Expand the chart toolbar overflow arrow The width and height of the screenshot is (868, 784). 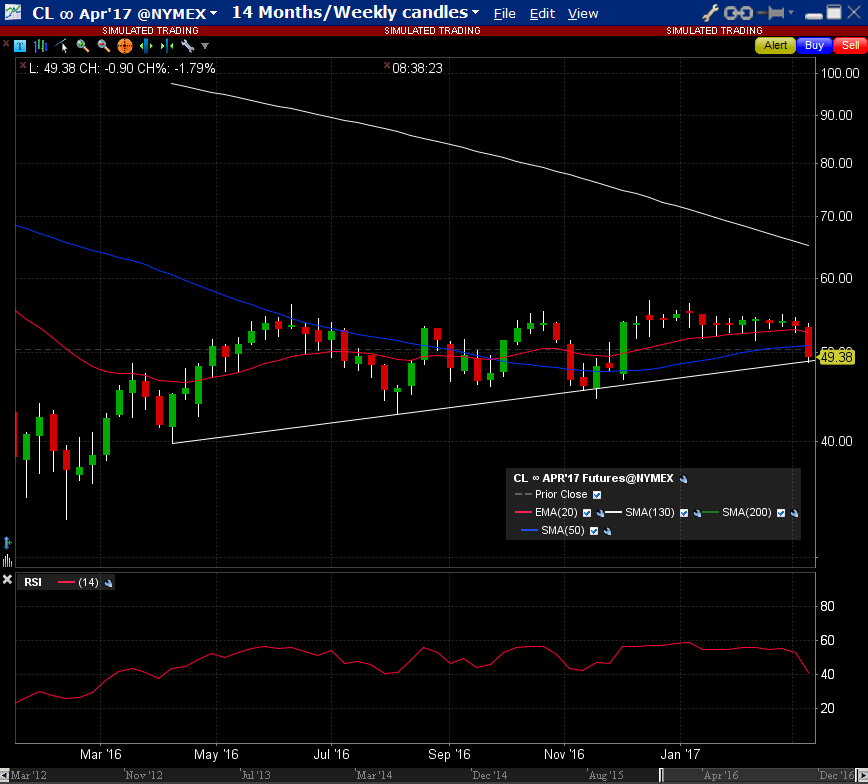click(x=205, y=46)
